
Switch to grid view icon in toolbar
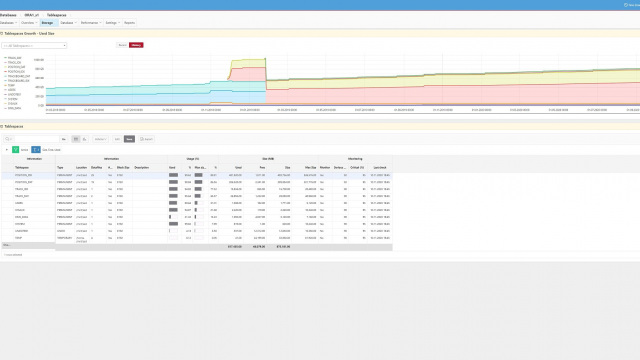pyautogui.click(x=76, y=139)
